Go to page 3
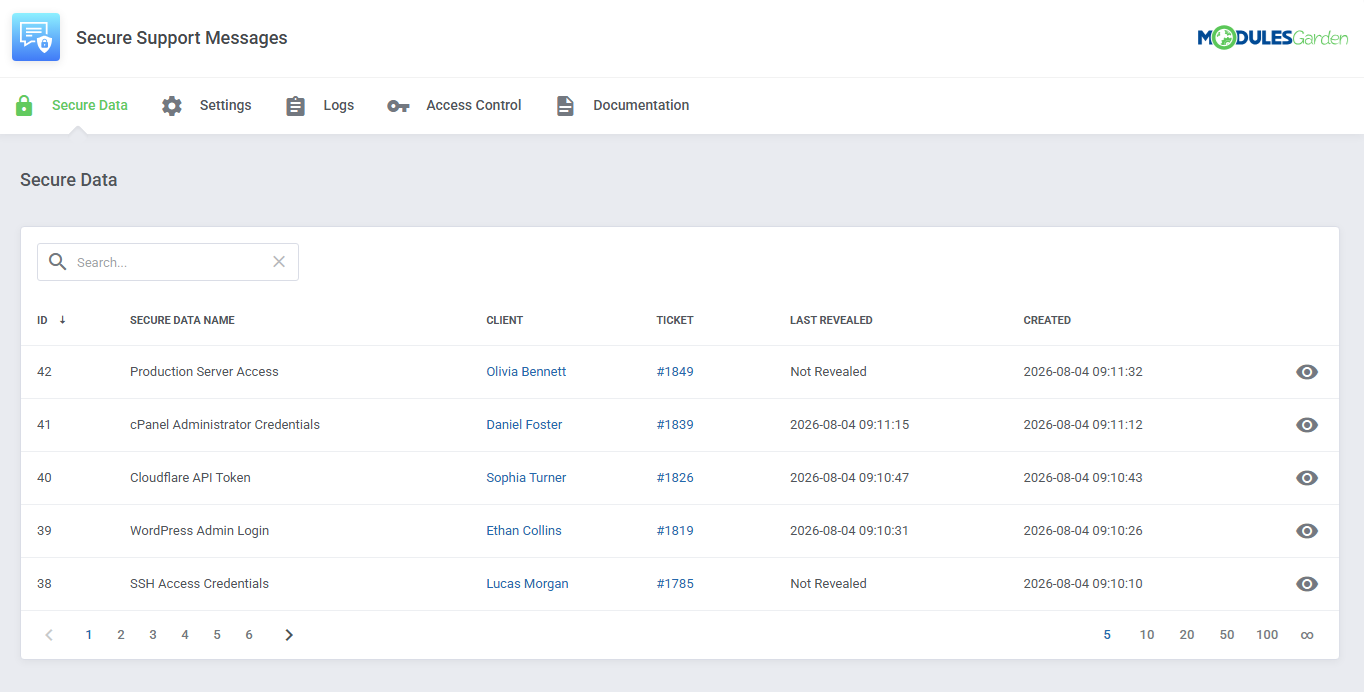The image size is (1364, 692). 153,635
